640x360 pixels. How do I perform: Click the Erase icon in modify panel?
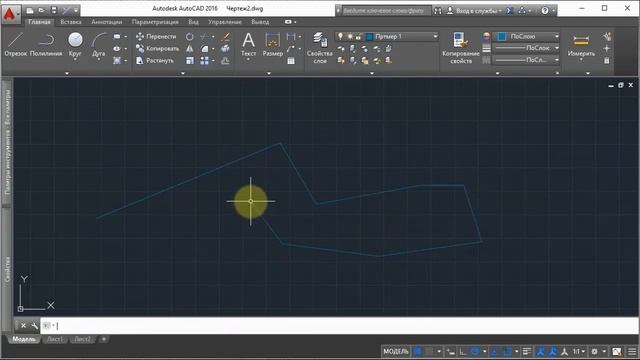point(225,37)
